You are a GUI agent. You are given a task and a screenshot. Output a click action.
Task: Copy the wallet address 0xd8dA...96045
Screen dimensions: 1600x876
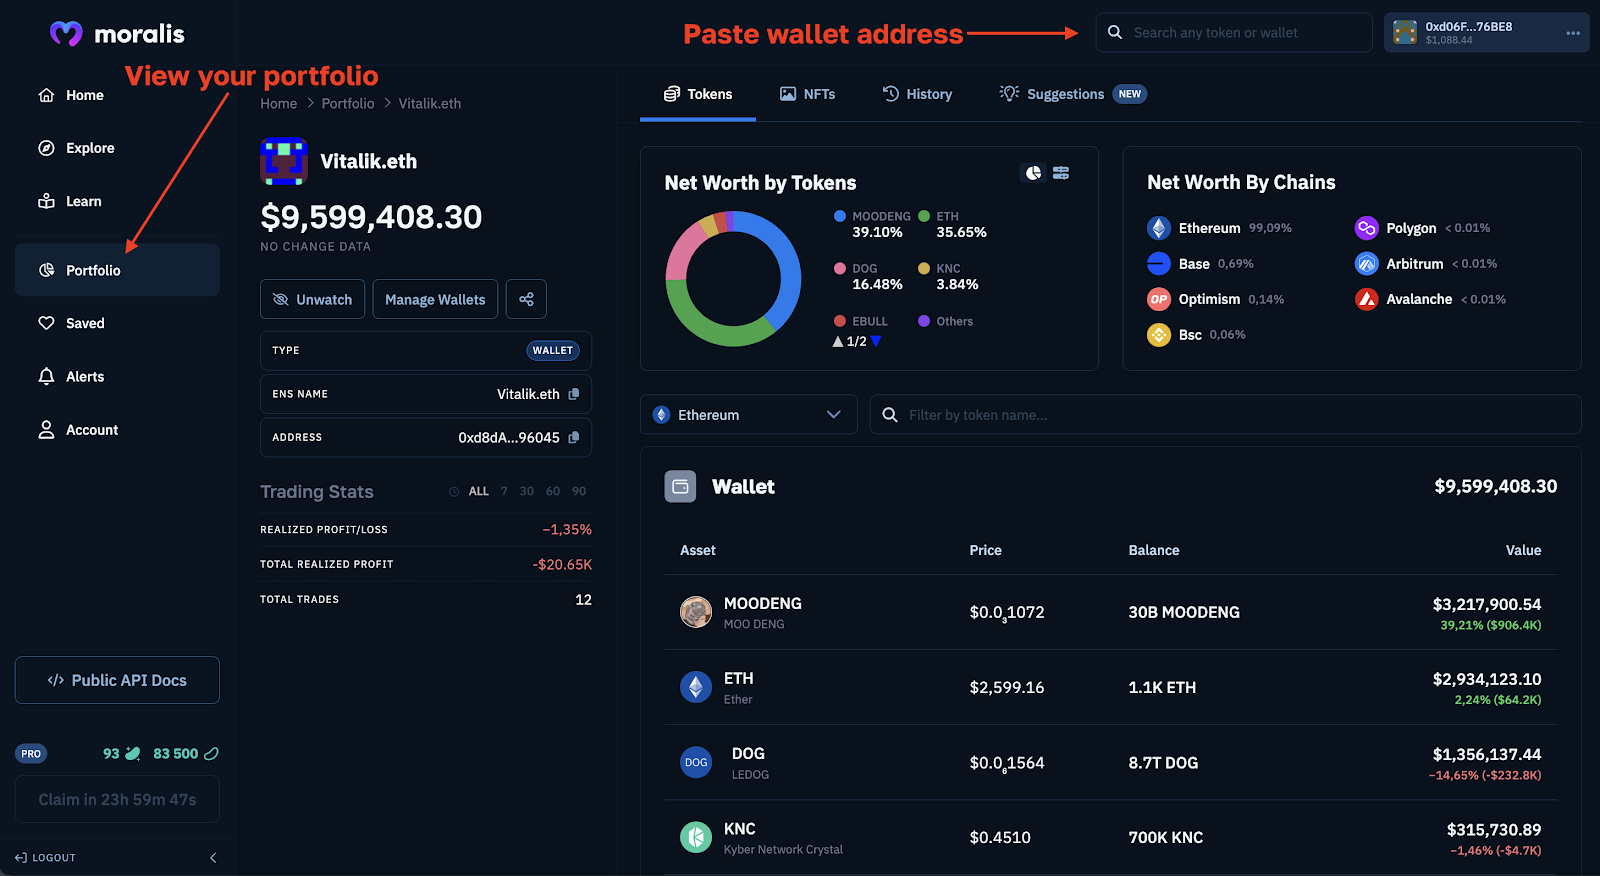(574, 437)
